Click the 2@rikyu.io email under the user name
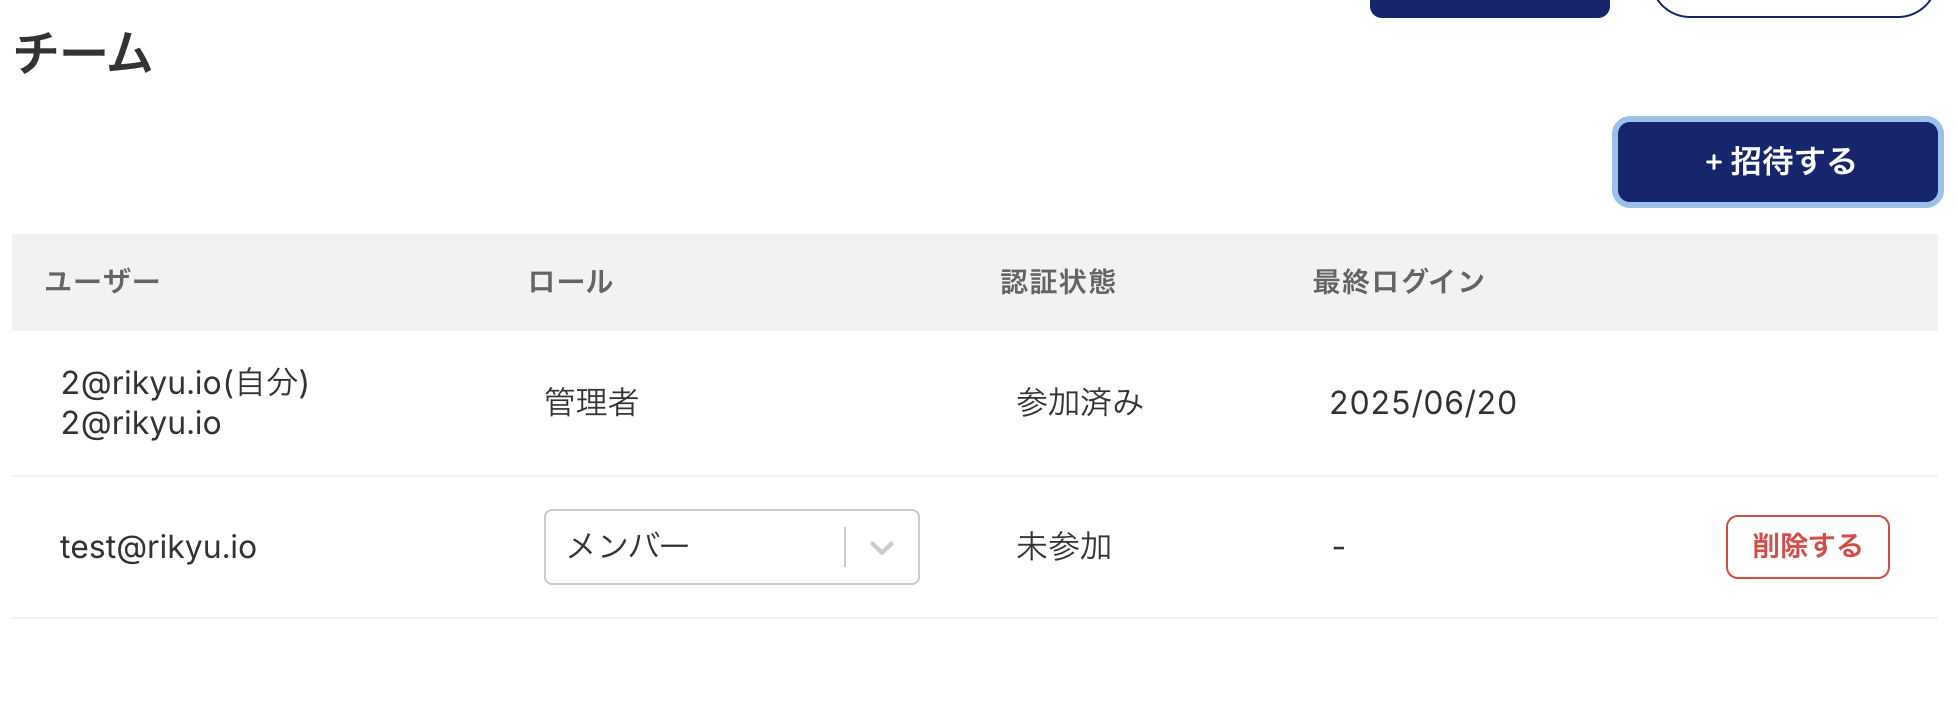1958x710 pixels. pos(141,424)
